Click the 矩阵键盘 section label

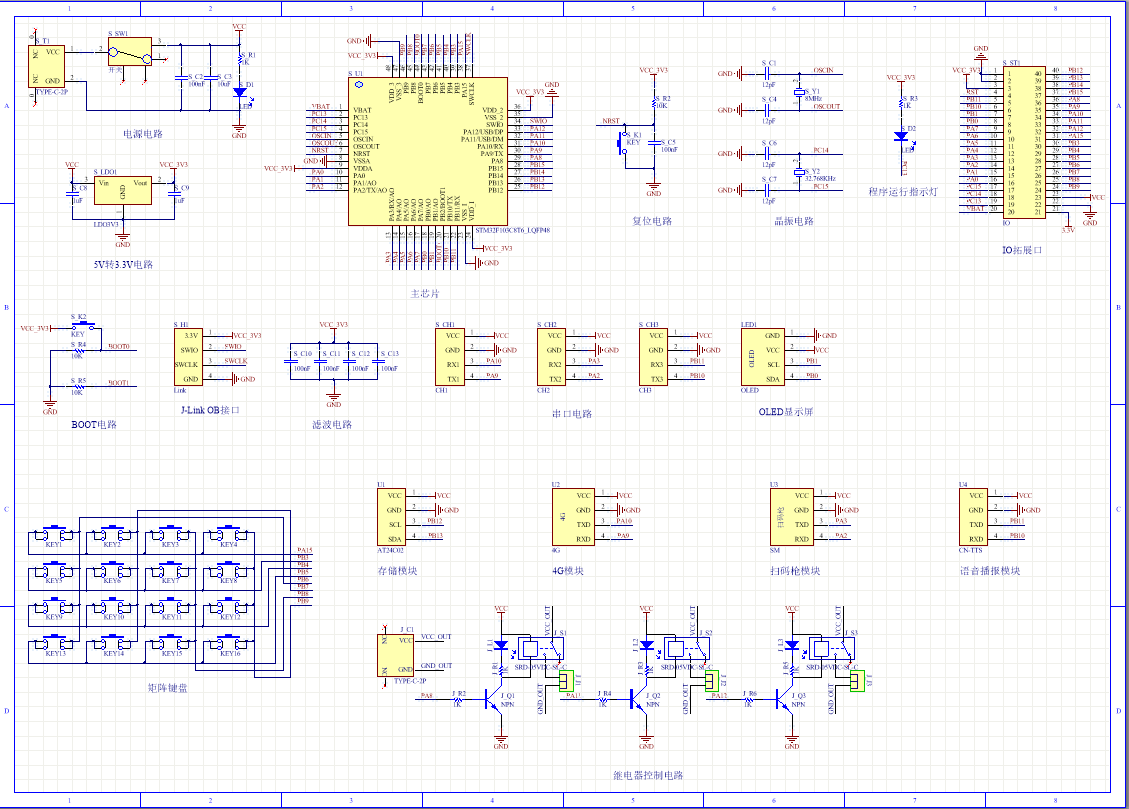pyautogui.click(x=168, y=688)
